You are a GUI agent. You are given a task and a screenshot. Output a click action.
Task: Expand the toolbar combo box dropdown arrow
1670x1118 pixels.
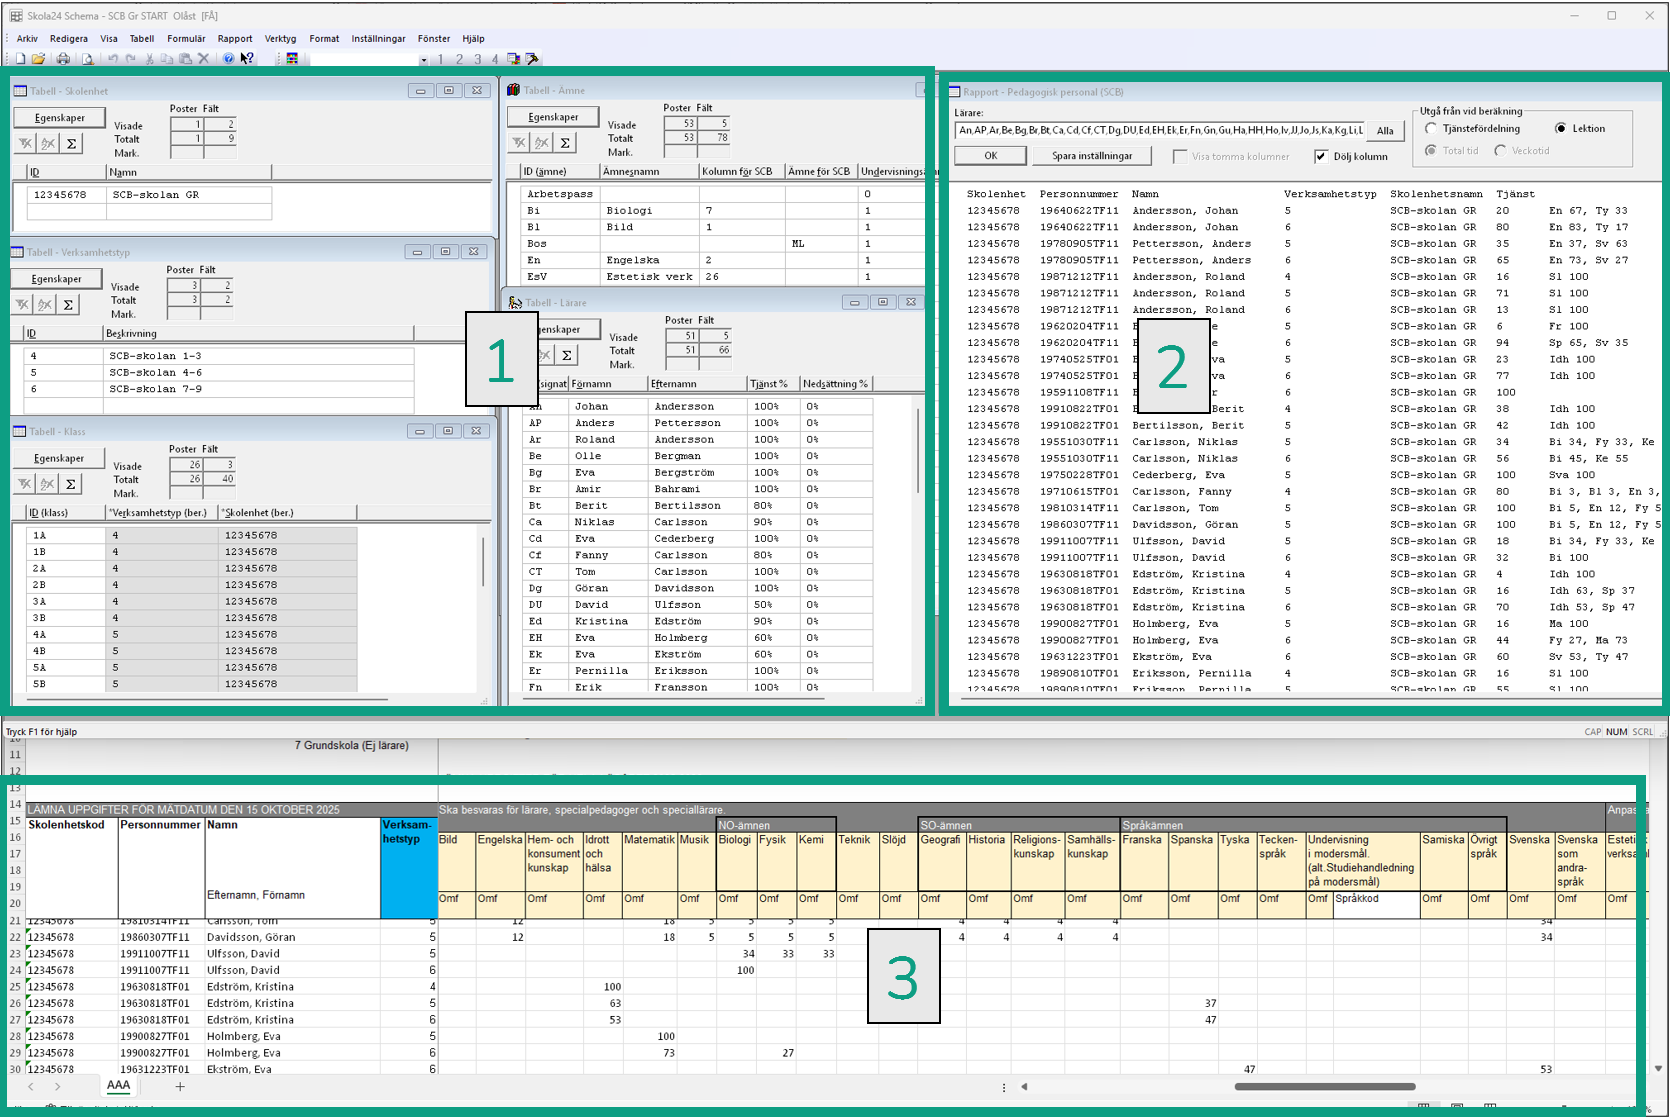(424, 60)
